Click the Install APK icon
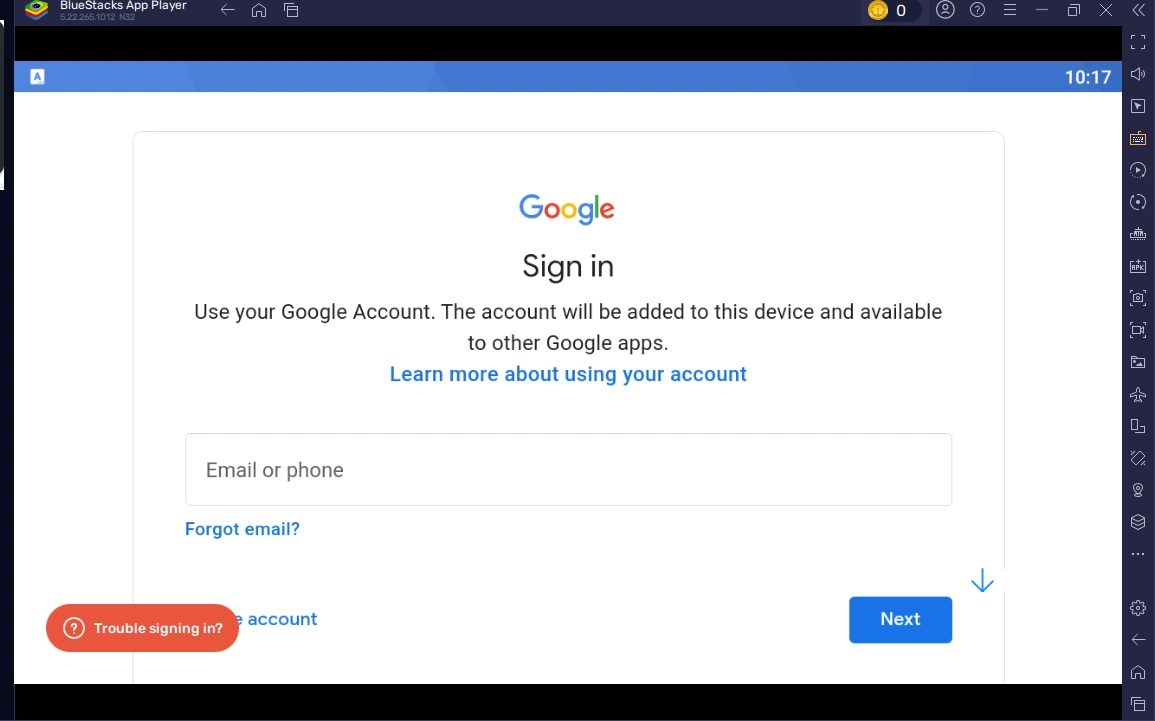Viewport: 1155px width, 721px height. pos(1138,266)
